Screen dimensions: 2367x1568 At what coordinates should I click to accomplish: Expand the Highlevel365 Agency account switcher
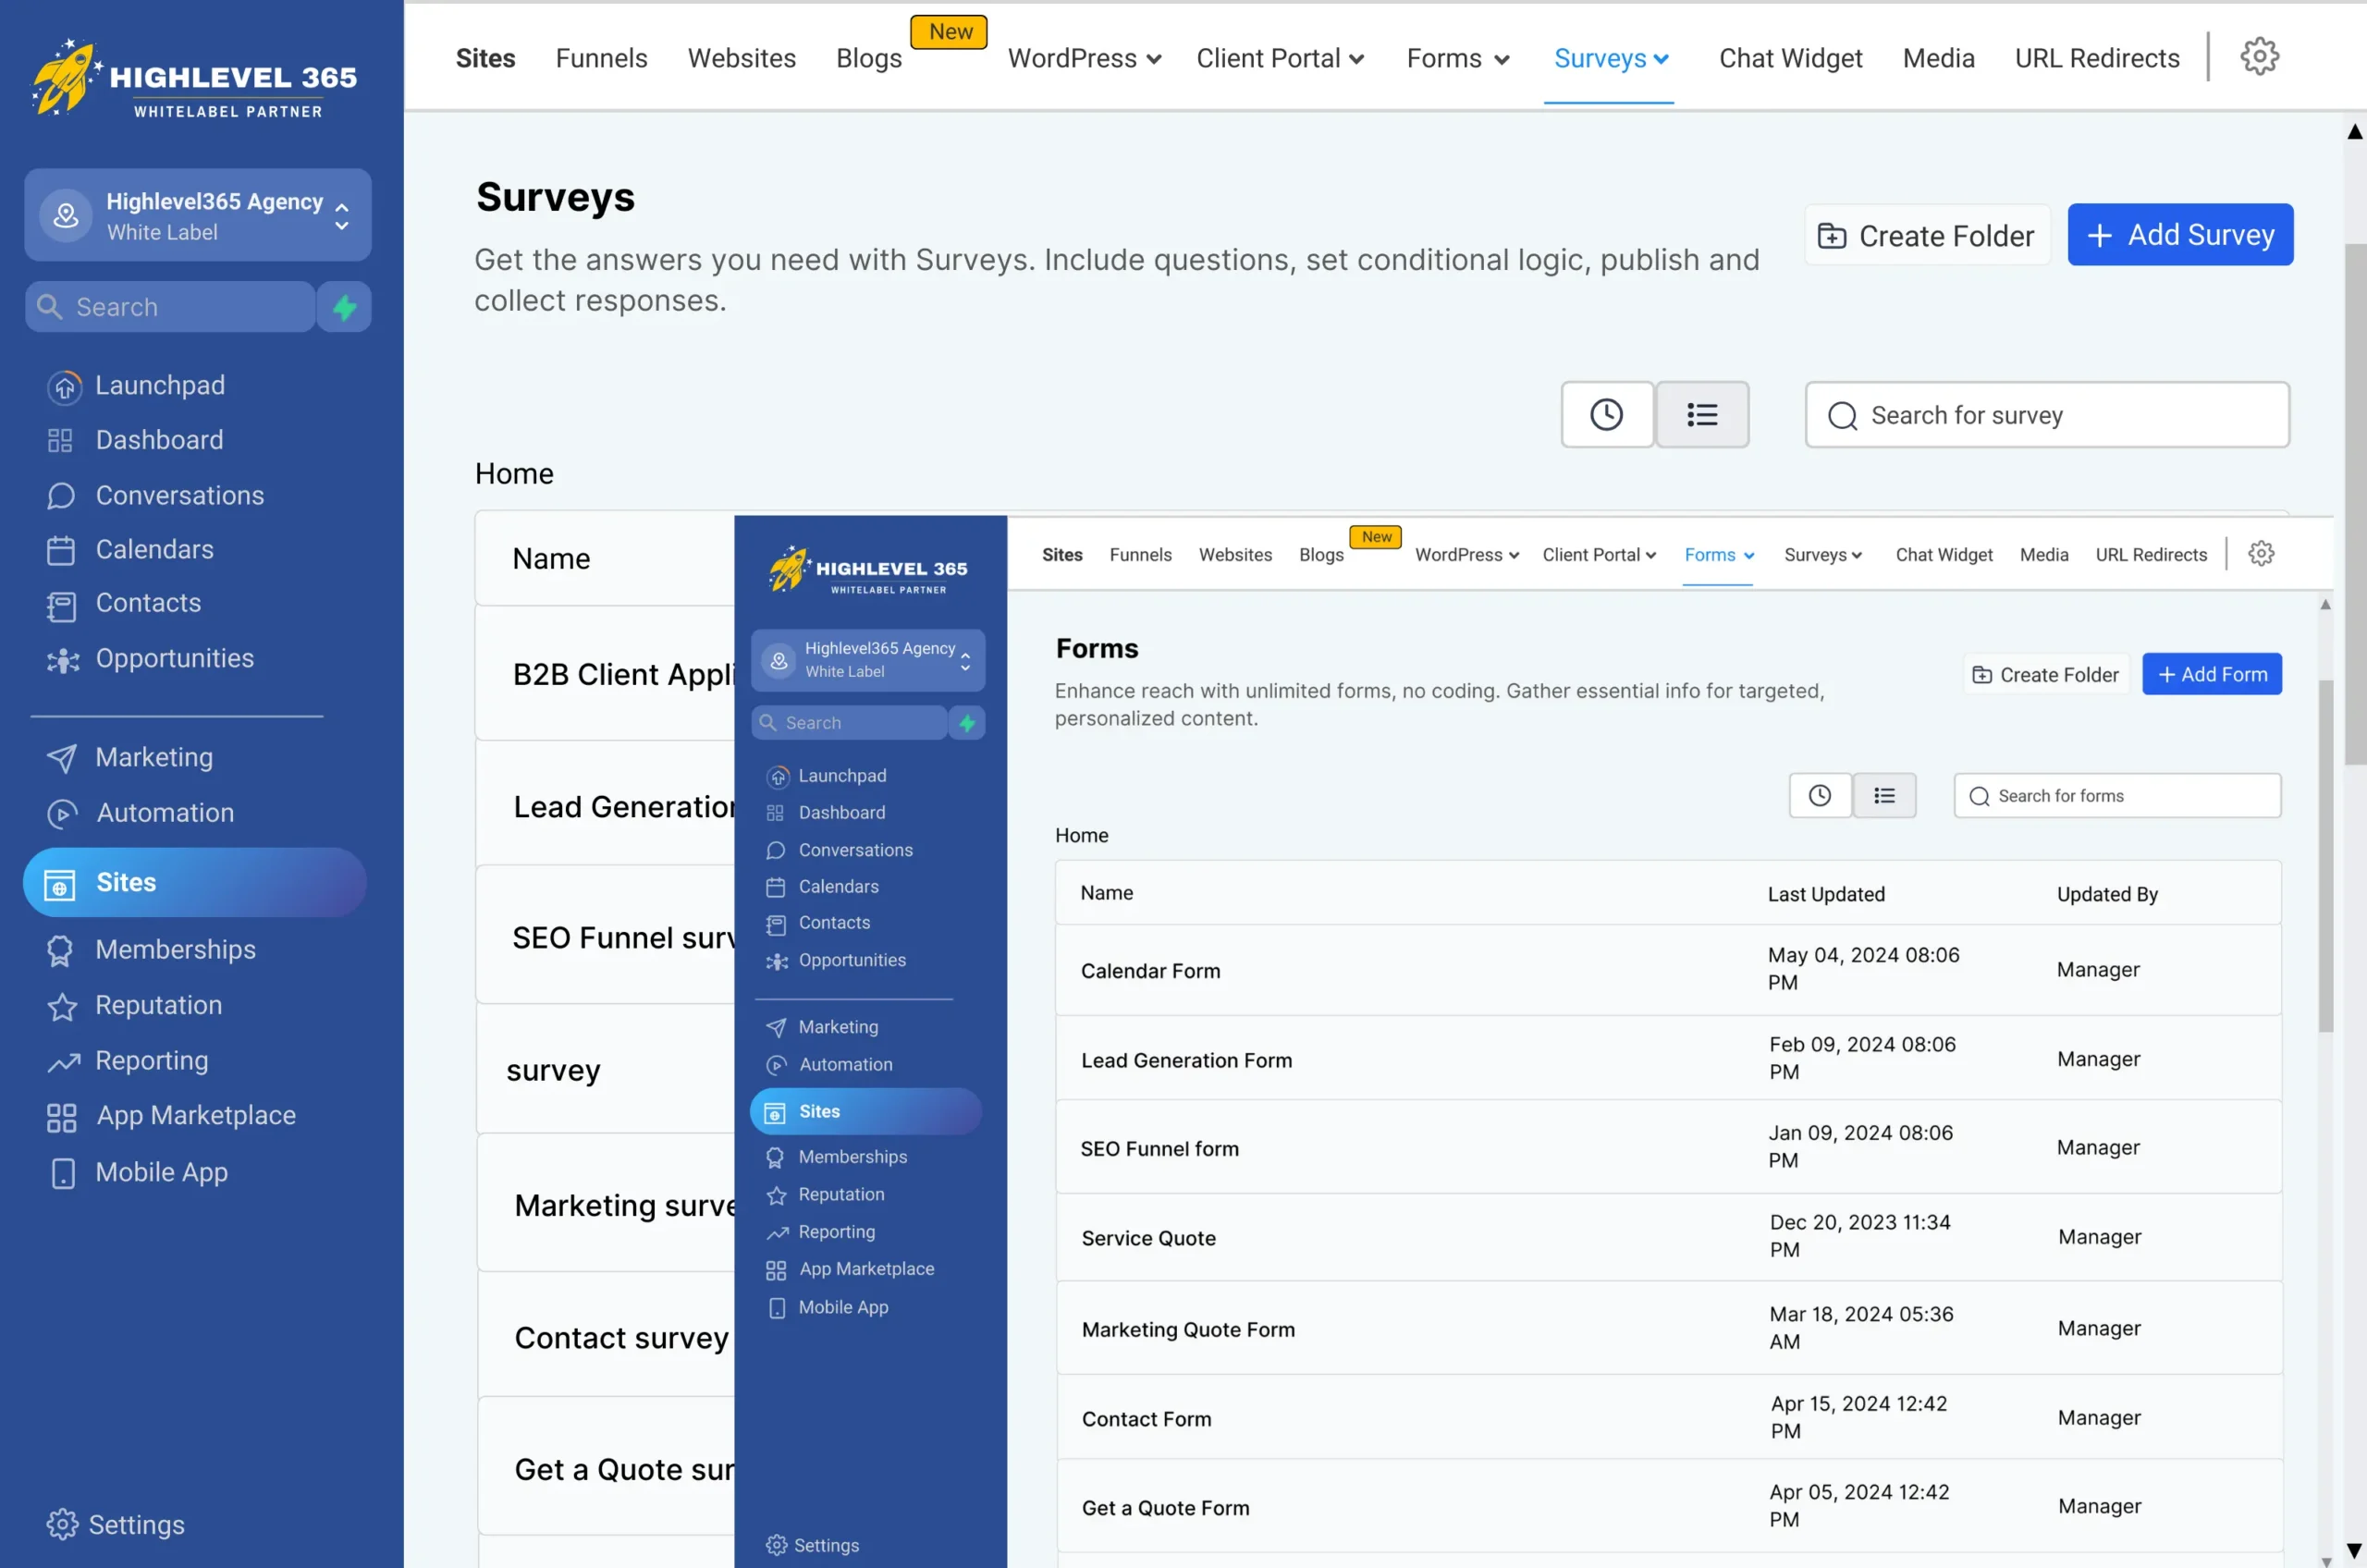click(x=198, y=216)
